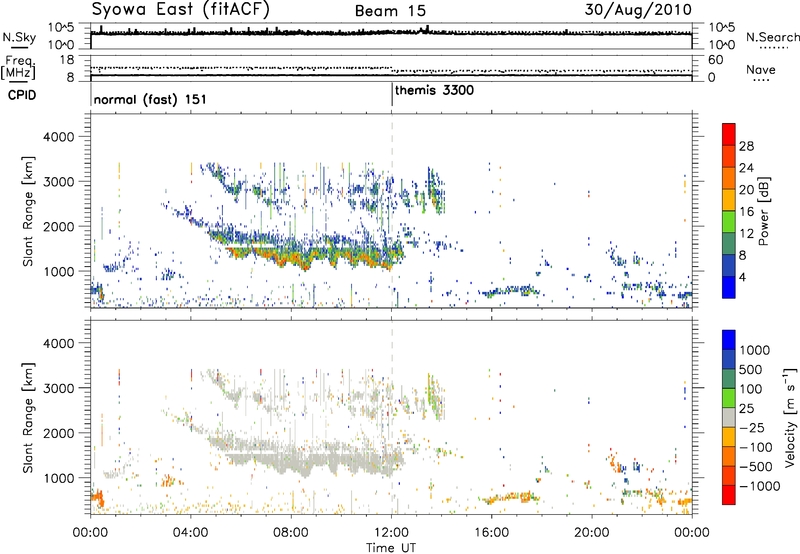Click the 'Velocity [m s-1]' colorbar label
Screen dimensions: 800x554
coord(790,417)
